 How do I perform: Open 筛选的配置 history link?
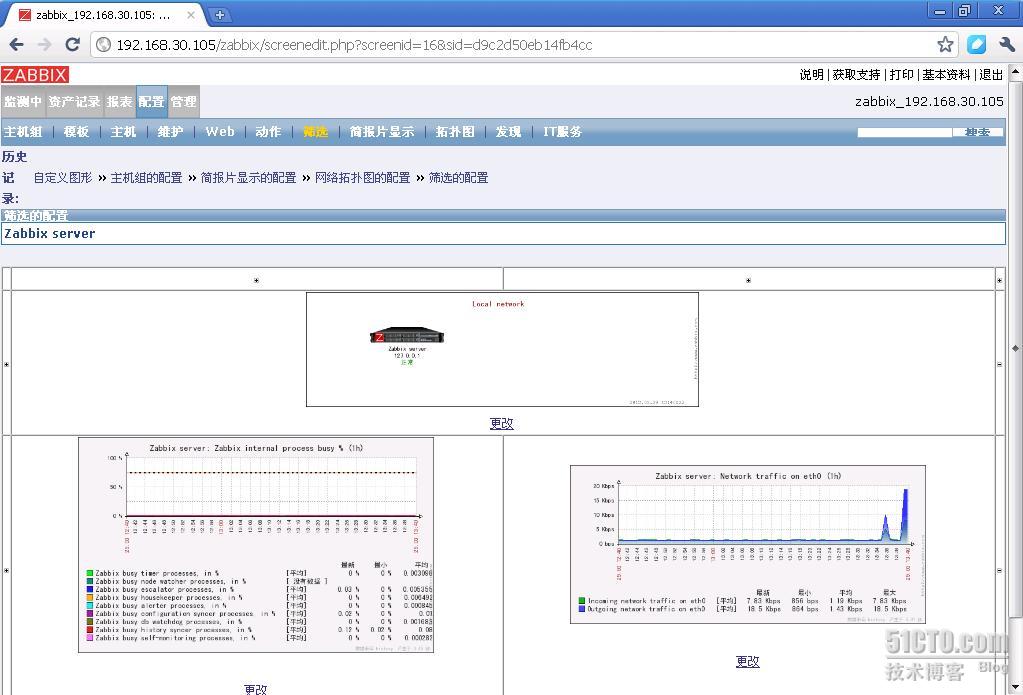click(x=459, y=178)
